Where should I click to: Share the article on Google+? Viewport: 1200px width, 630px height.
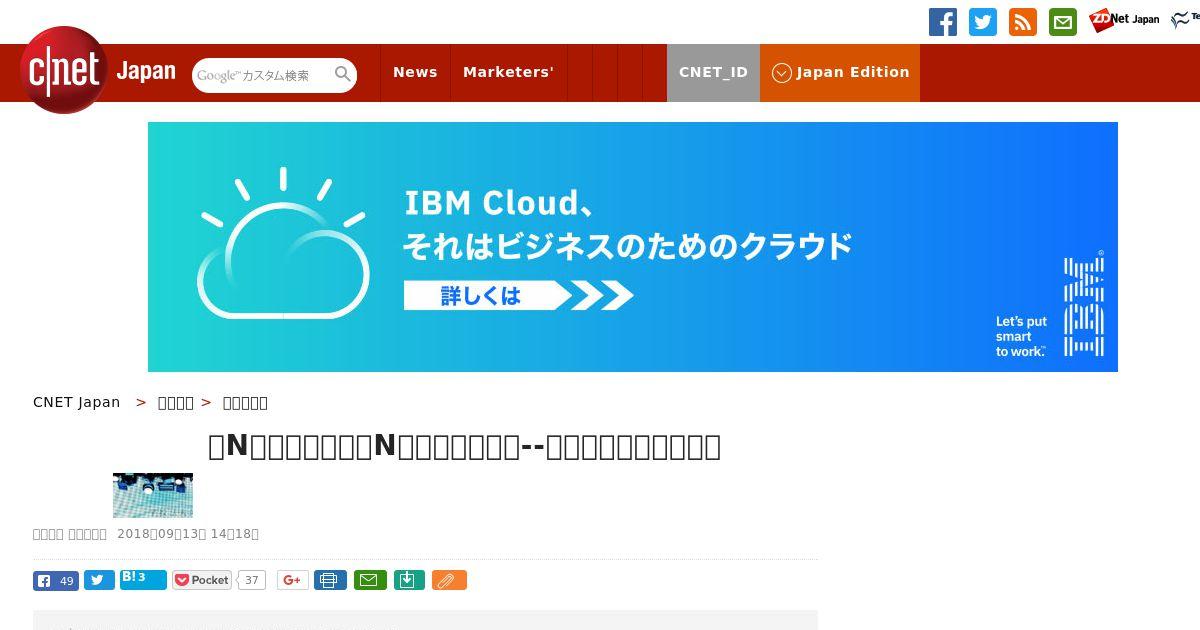[293, 580]
